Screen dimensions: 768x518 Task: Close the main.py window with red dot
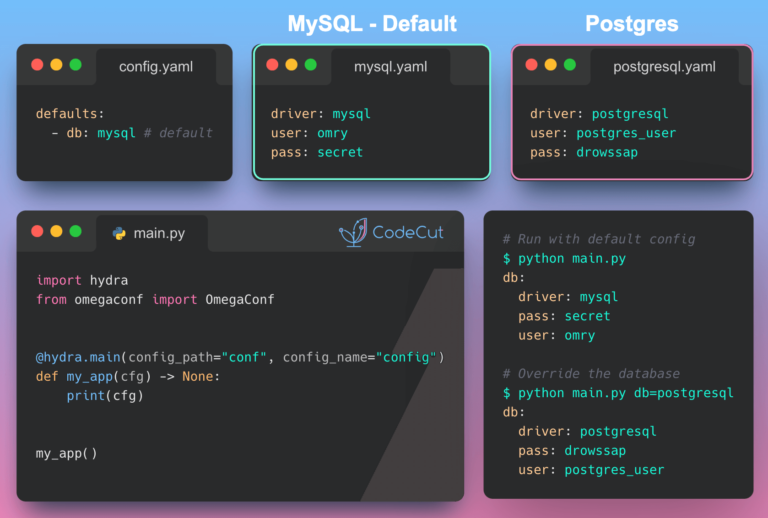(37, 231)
